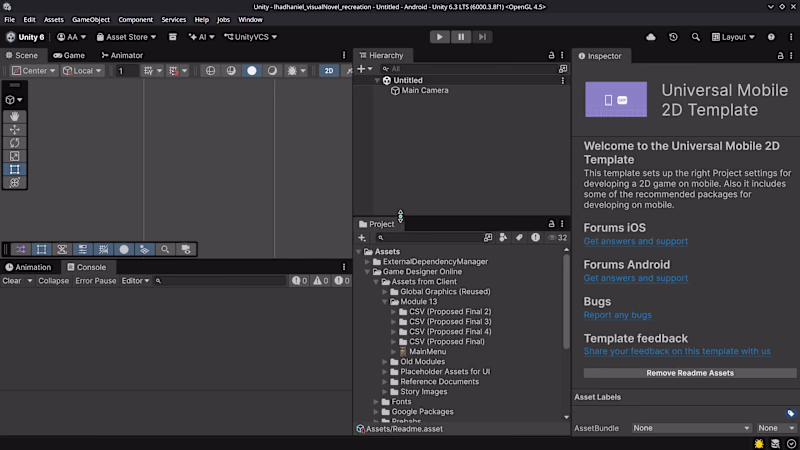
Task: Select the Scale tool
Action: coord(14,156)
